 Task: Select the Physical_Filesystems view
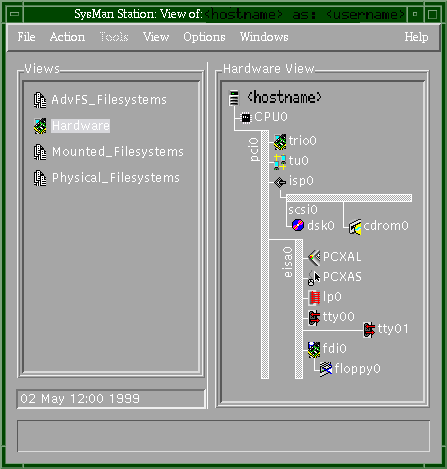coord(106,178)
